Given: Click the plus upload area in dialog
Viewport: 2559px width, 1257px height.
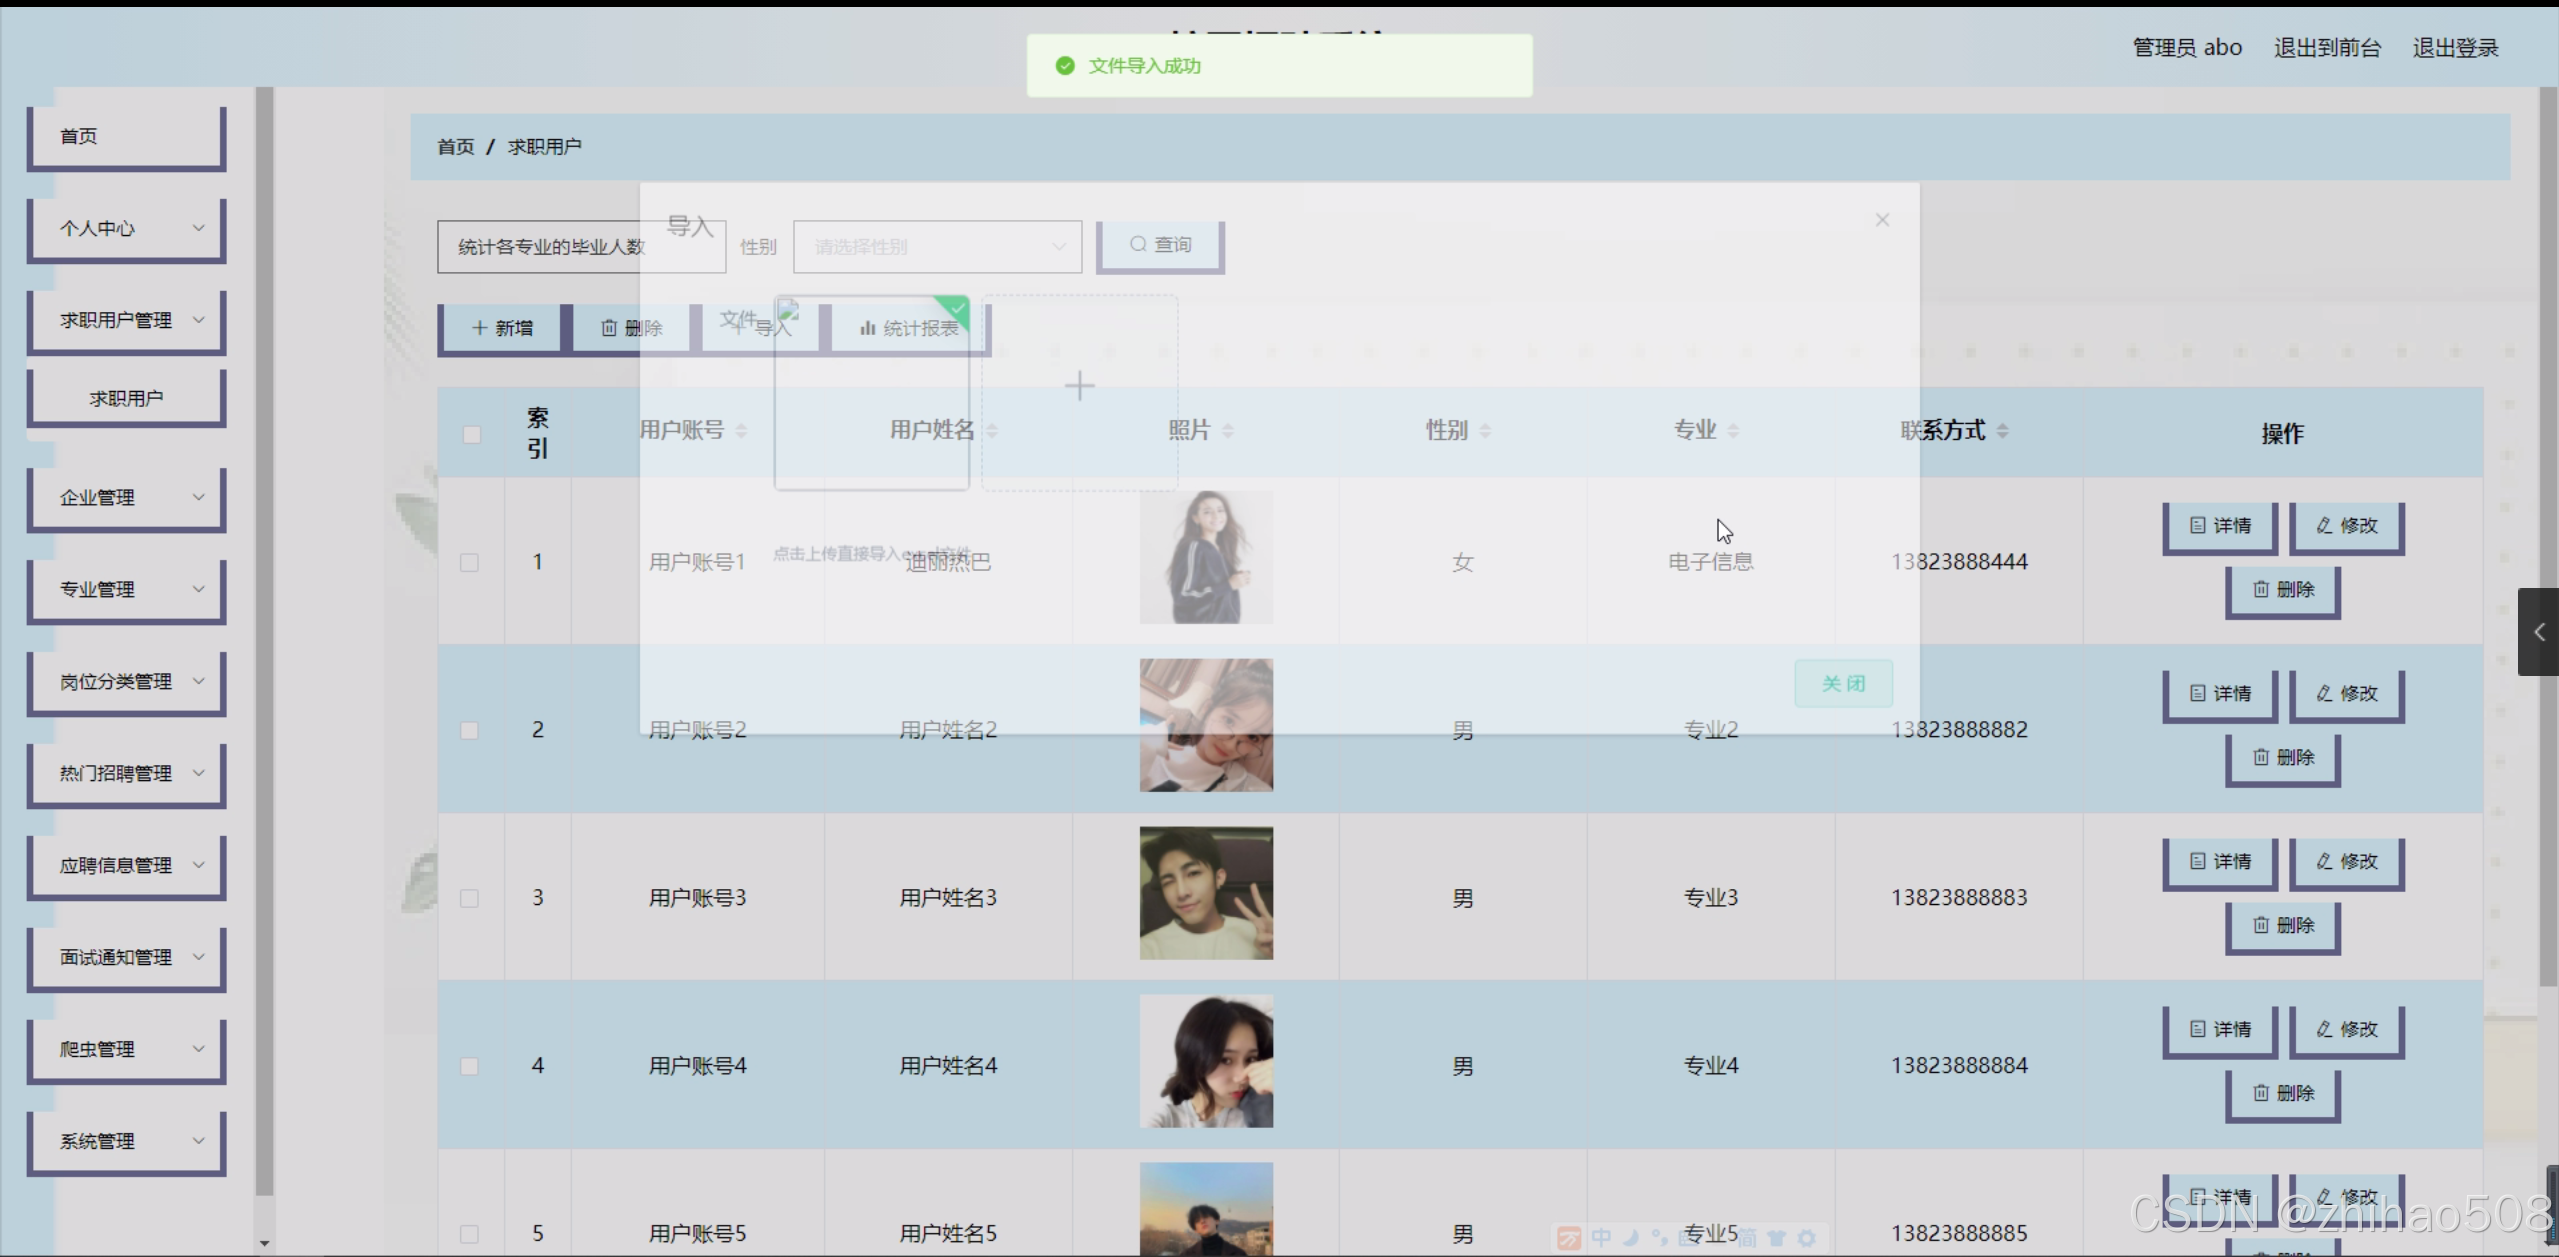Looking at the screenshot, I should (x=1079, y=387).
